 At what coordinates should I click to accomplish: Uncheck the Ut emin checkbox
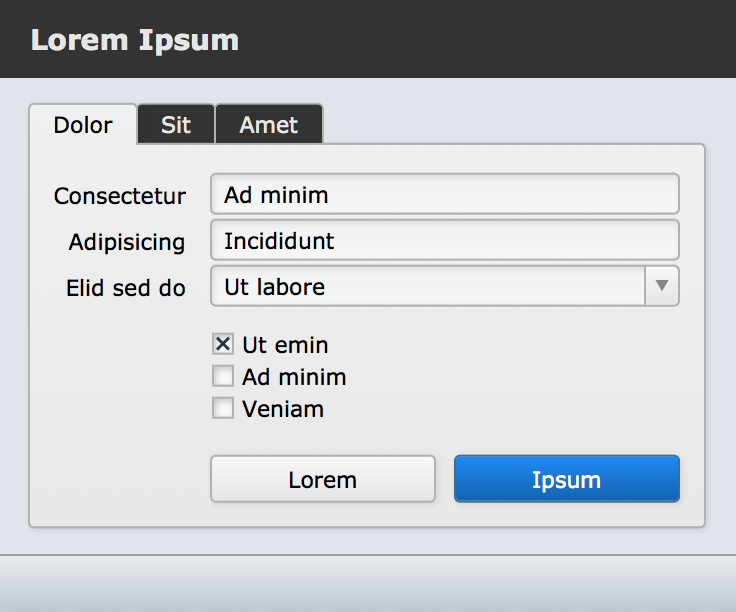(223, 345)
